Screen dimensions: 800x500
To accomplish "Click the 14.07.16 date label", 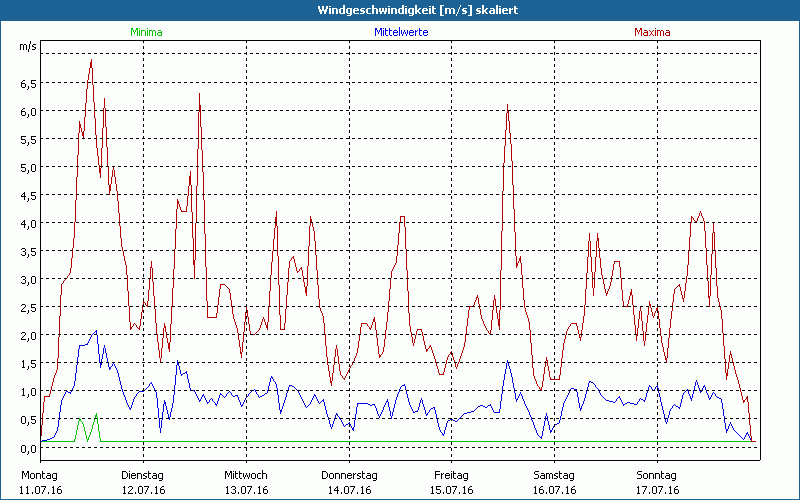I will 349,490.
